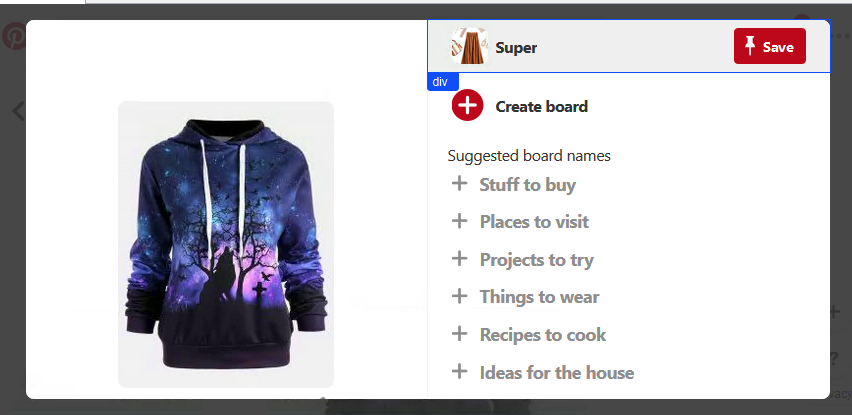
Task: Choose the Stuff to buy suggestion
Action: 528,185
